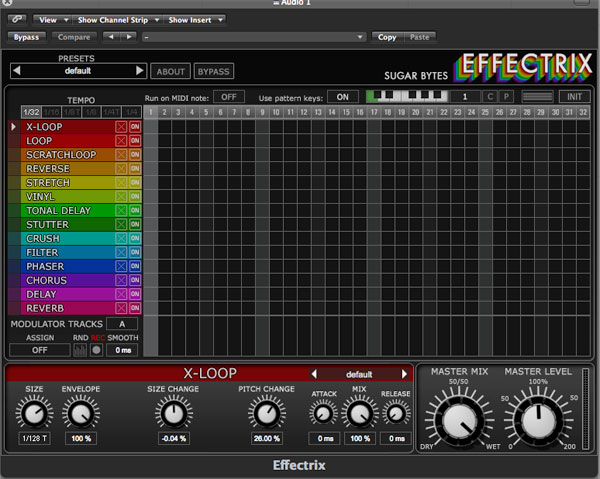This screenshot has width=600, height=479.
Task: Open the MODULATOR TRACKS A selector
Action: tap(122, 324)
